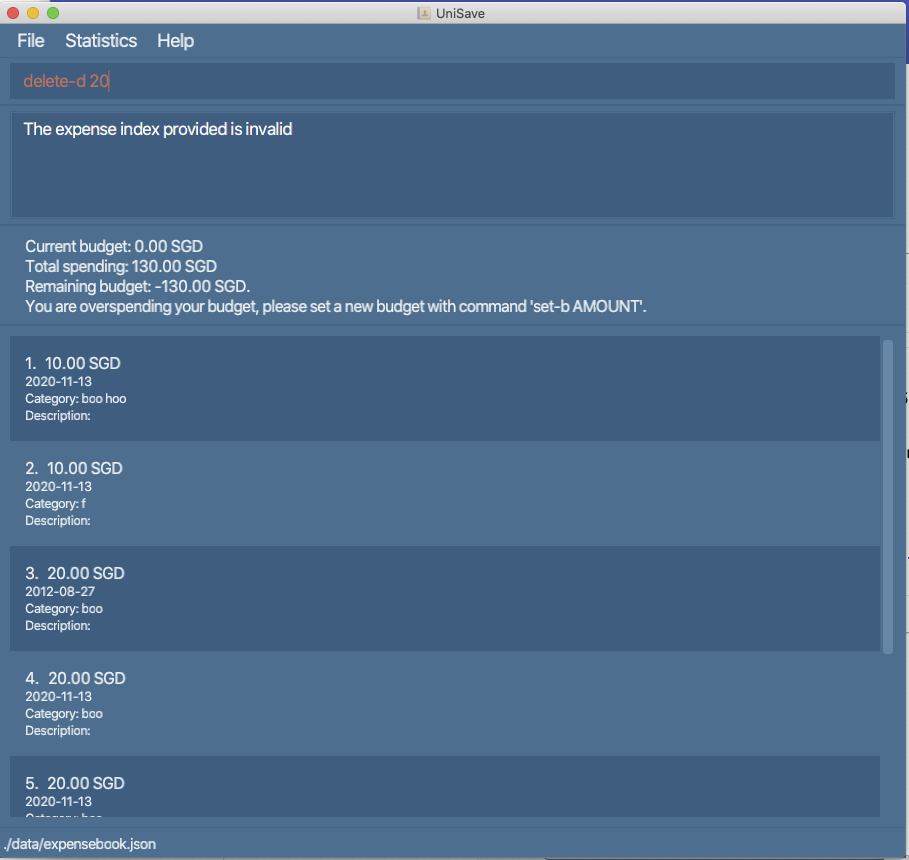Viewport: 909px width, 860px height.
Task: Click expense 1 category 'boo hoo'
Action: click(104, 398)
